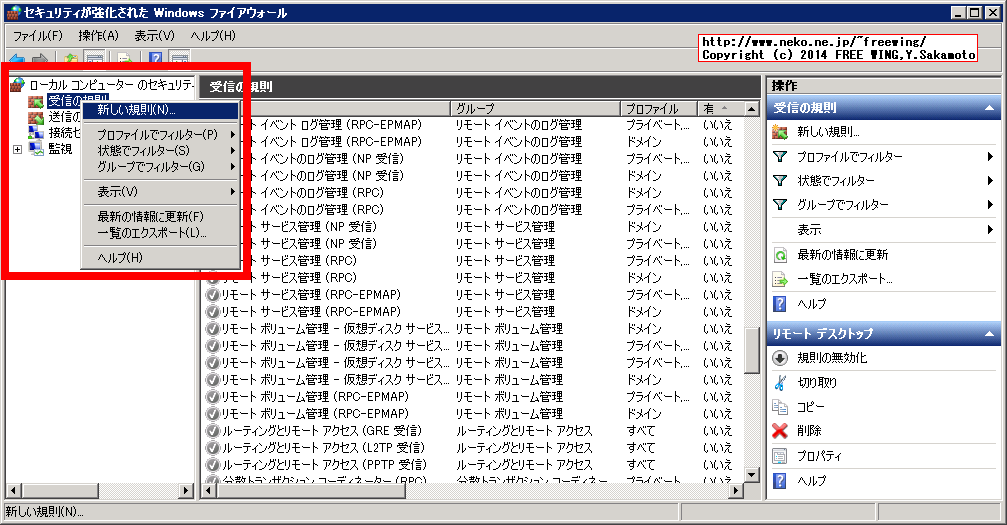Open arrow beside グループでフィルター in actions pane
The height and width of the screenshot is (525, 1007).
tap(990, 204)
